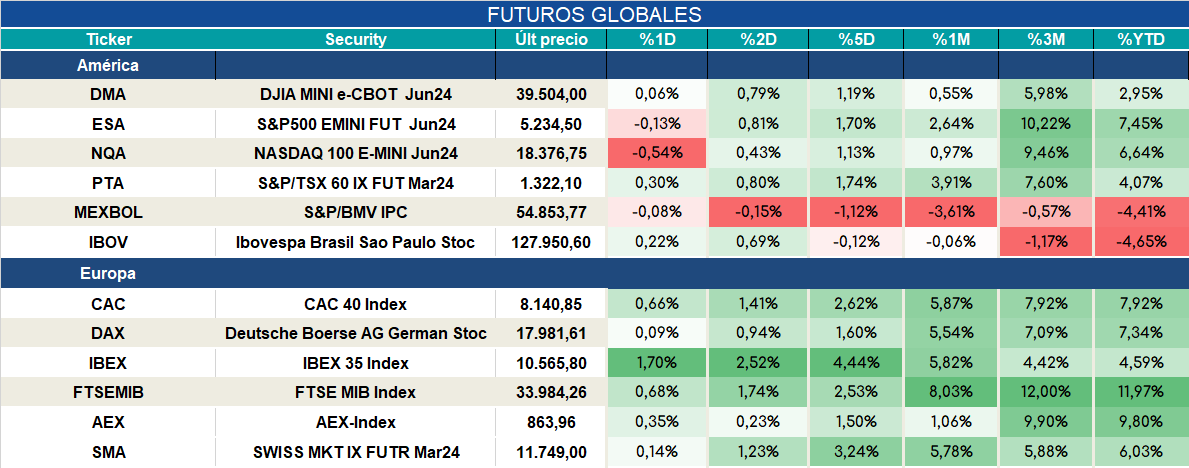Select the Europa section row

click(x=594, y=274)
